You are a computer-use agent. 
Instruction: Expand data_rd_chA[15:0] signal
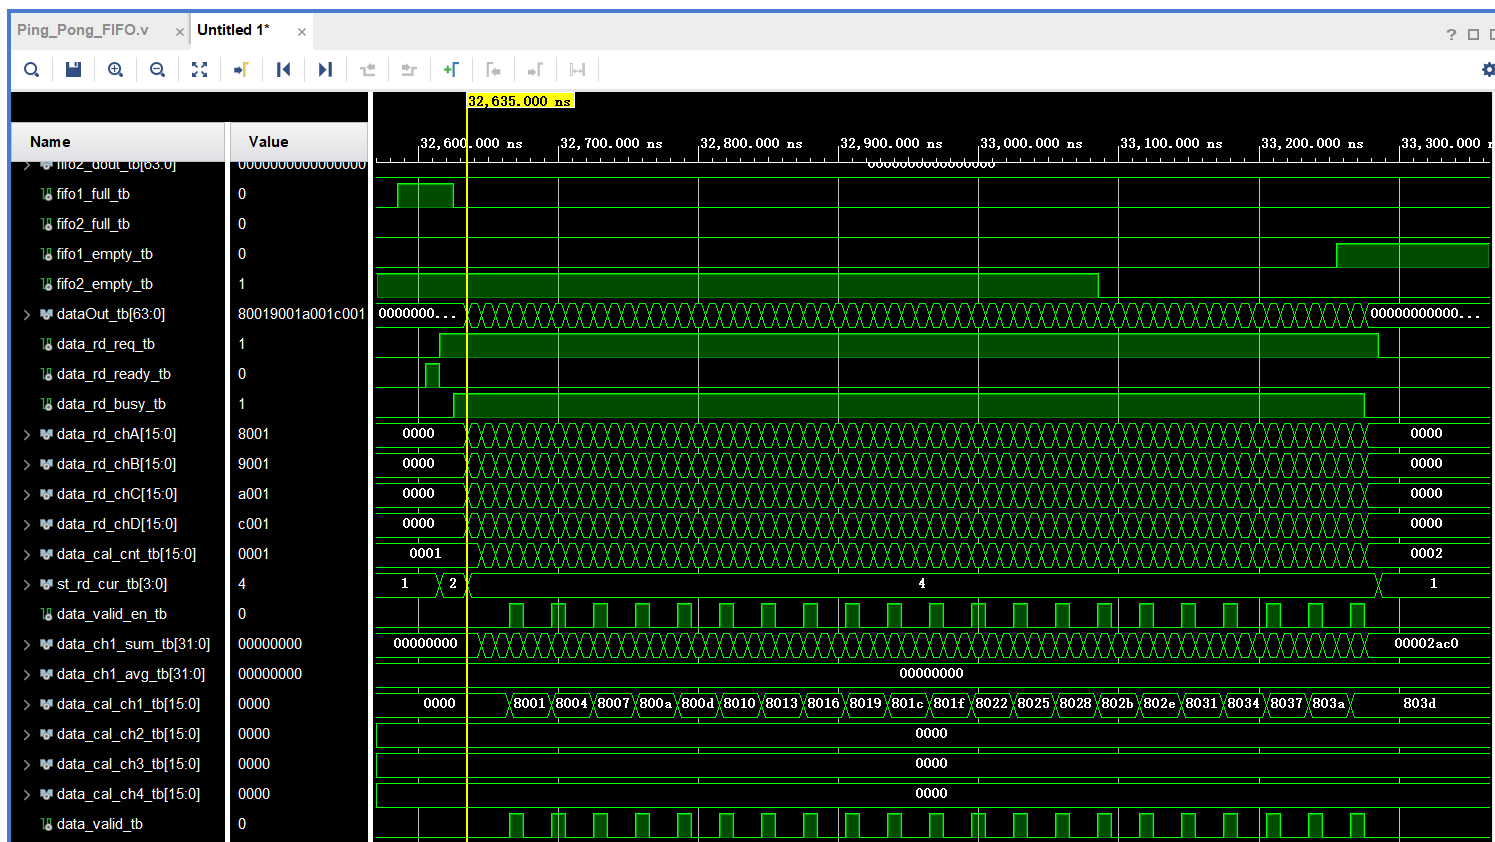27,434
